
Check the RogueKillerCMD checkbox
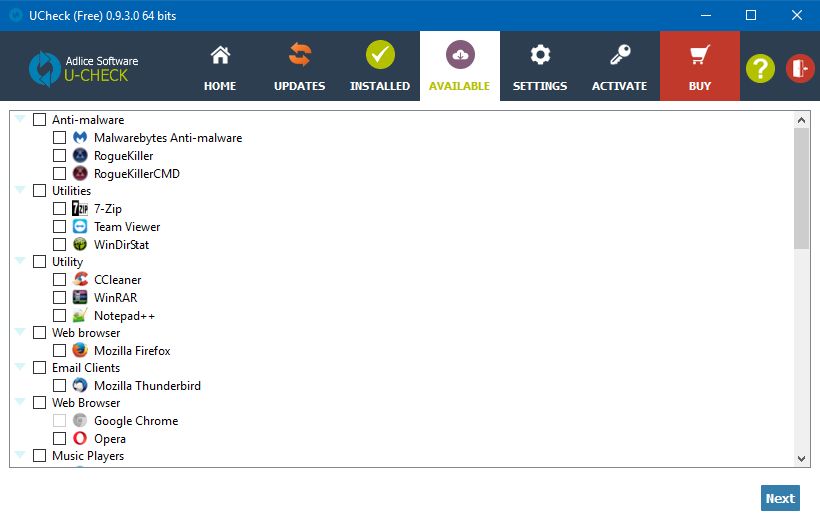tap(60, 173)
